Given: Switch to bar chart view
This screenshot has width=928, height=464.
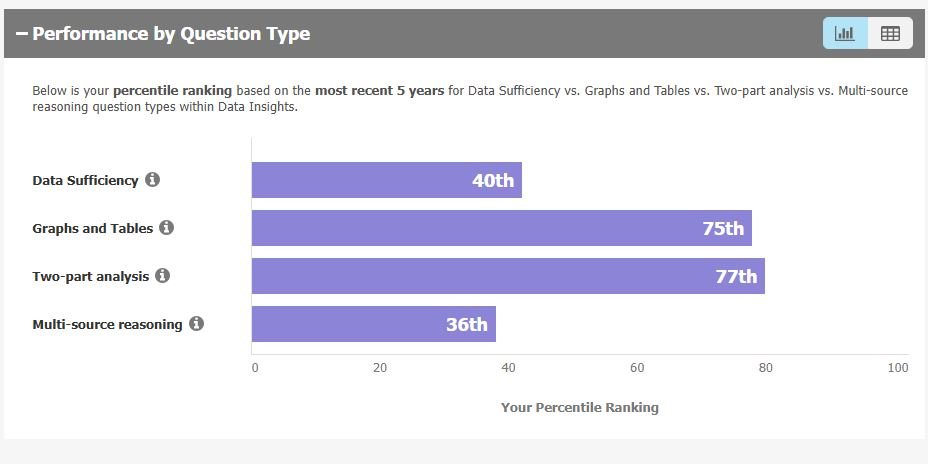Looking at the screenshot, I should [845, 33].
